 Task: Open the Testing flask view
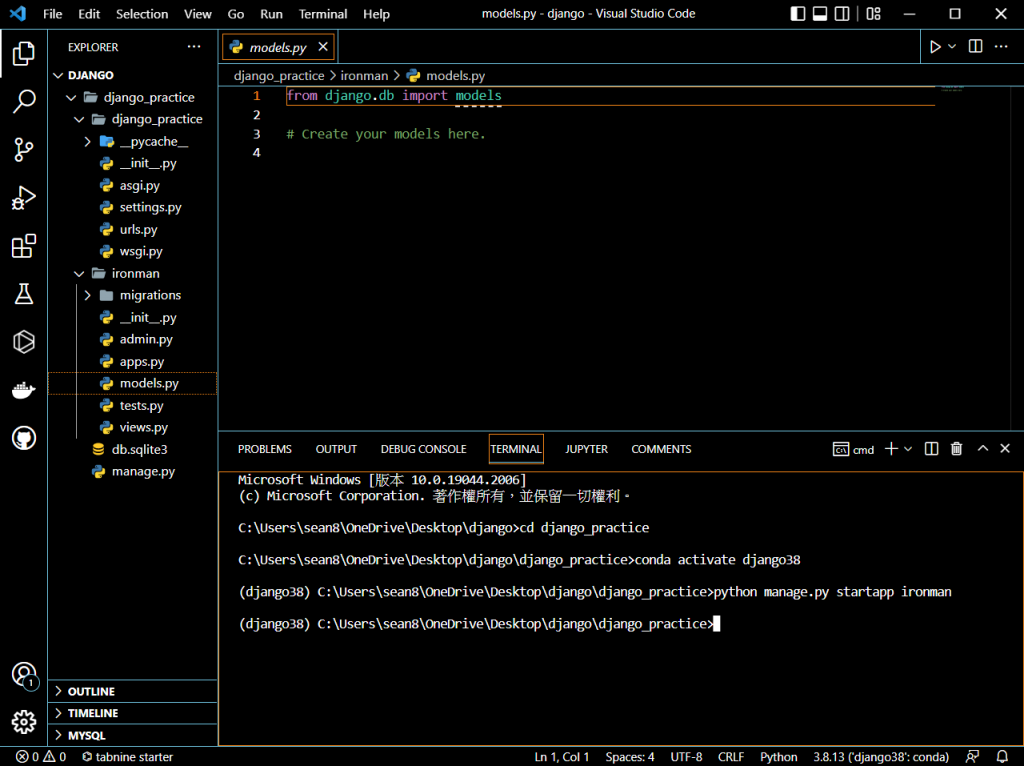tap(24, 294)
